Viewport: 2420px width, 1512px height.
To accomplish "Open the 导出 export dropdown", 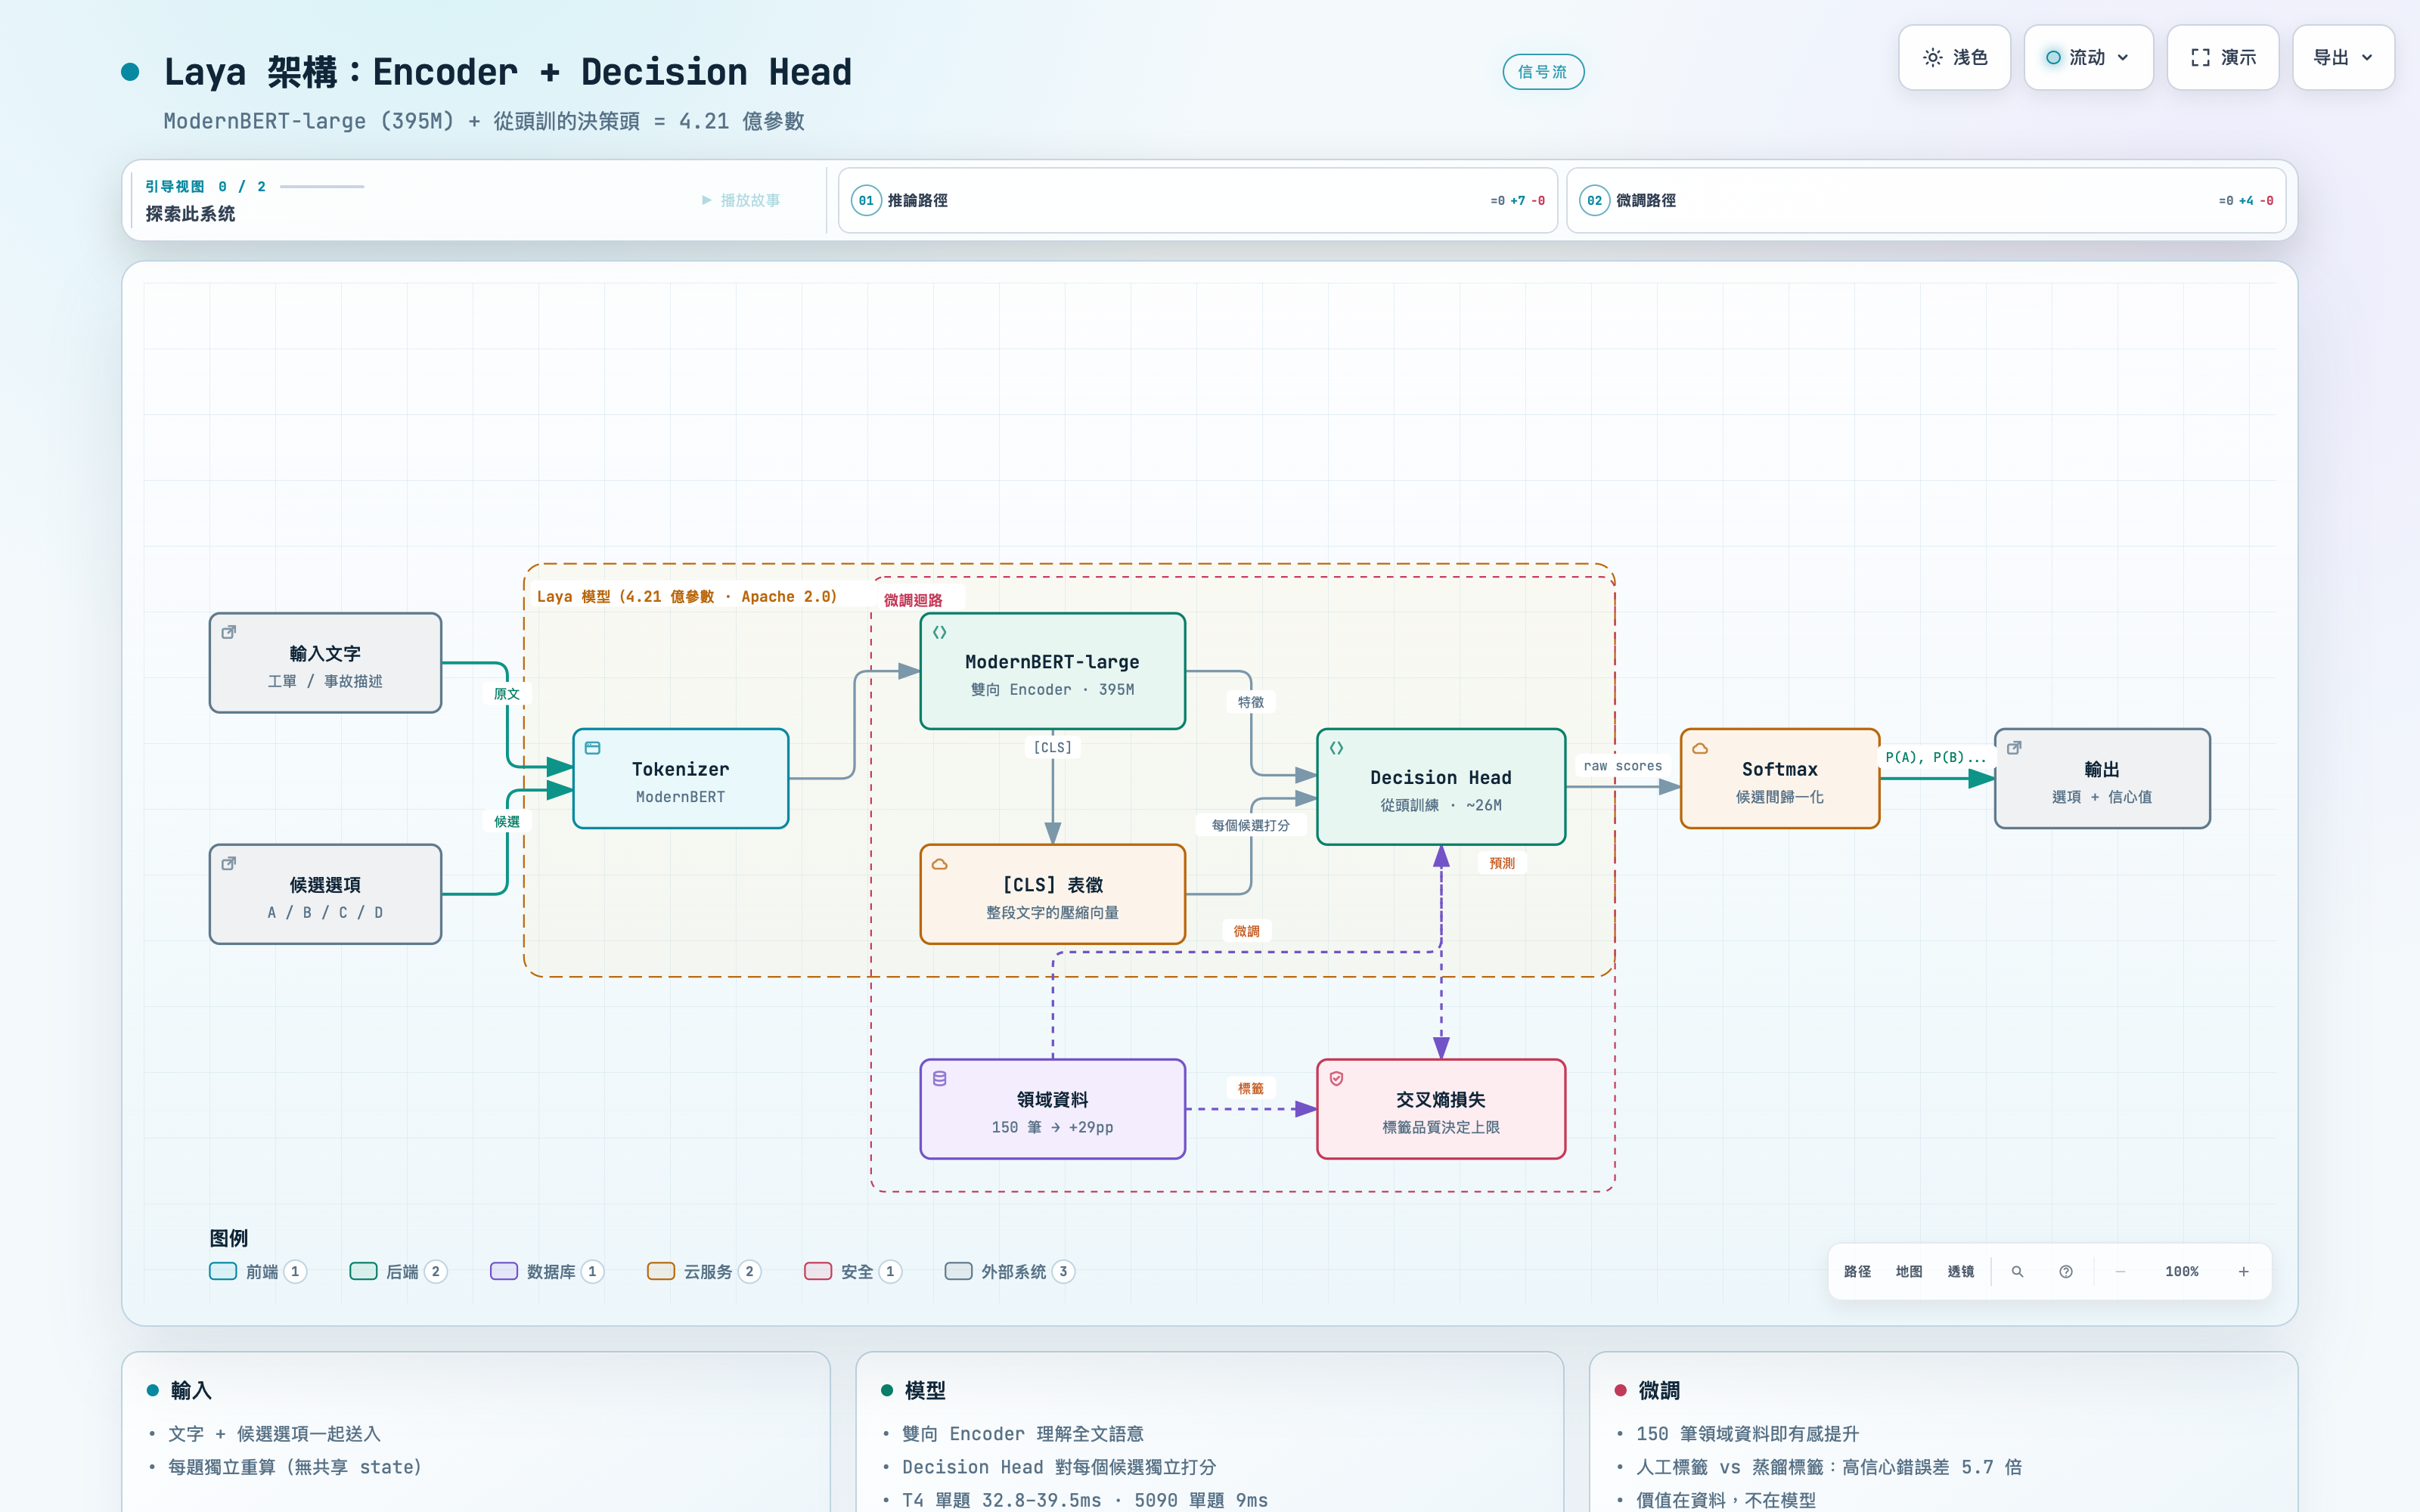I will tap(2343, 58).
